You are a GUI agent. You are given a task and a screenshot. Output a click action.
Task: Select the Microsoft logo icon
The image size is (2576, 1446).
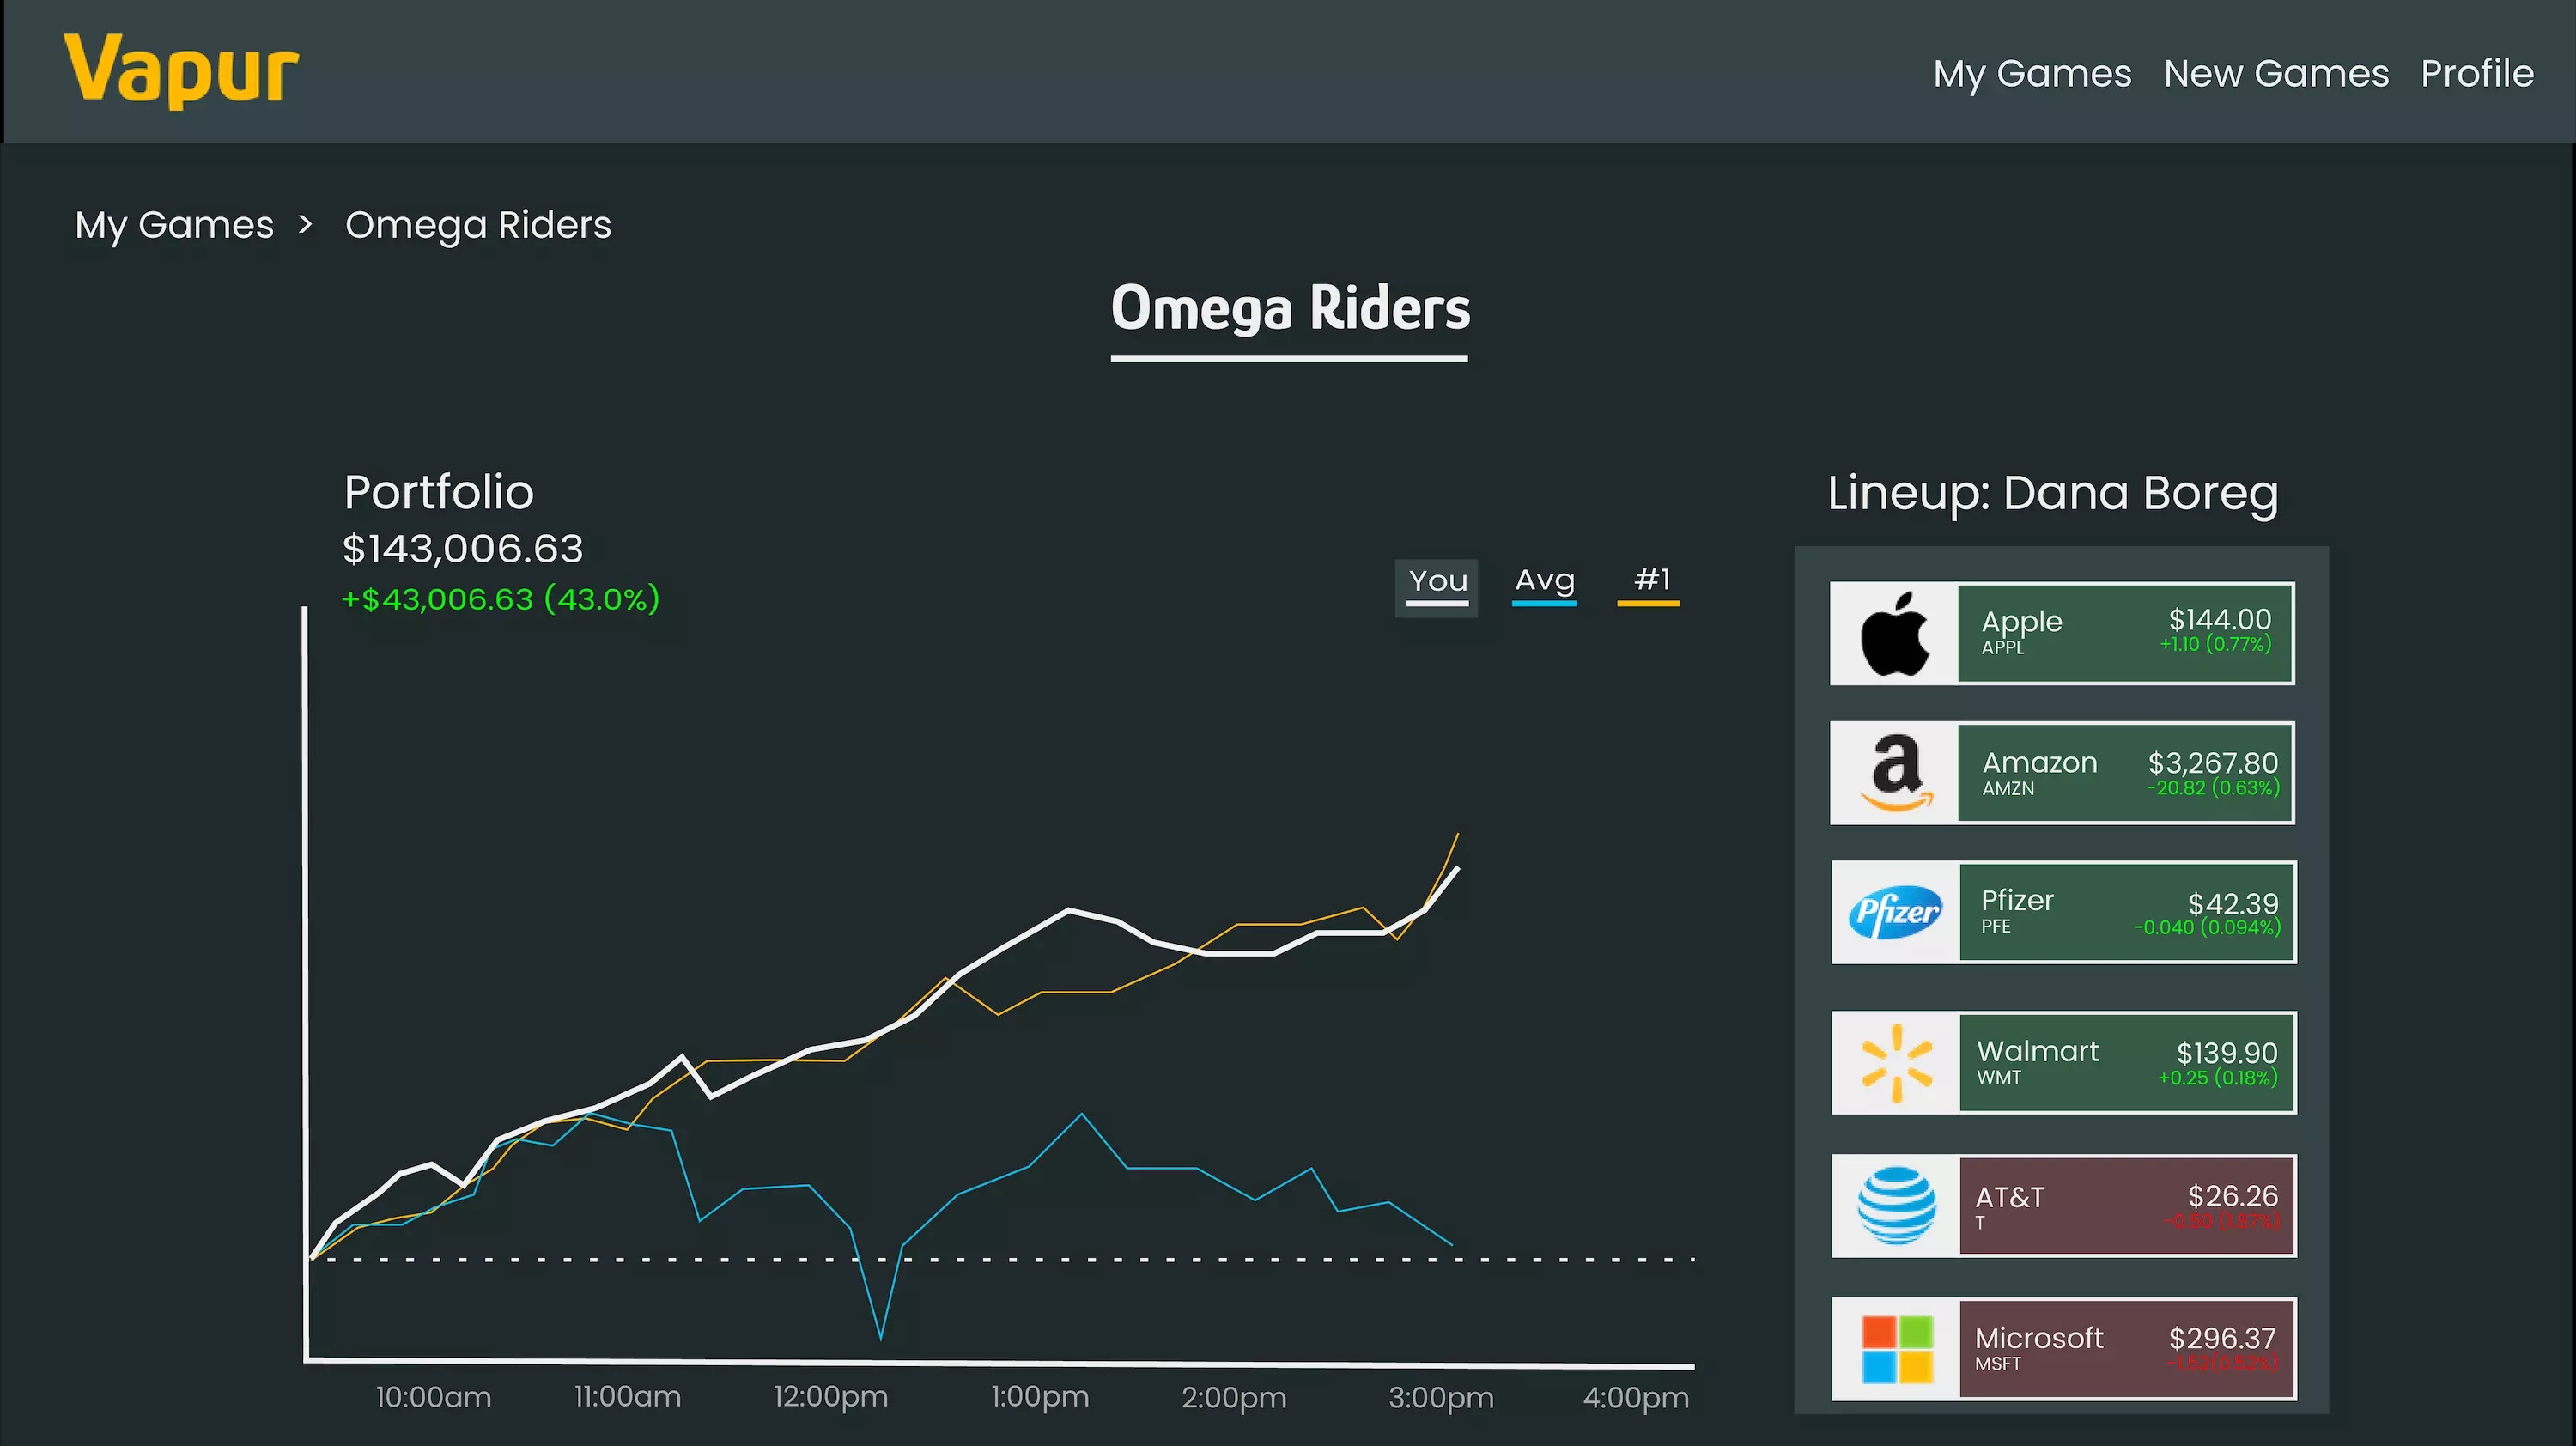tap(1896, 1349)
